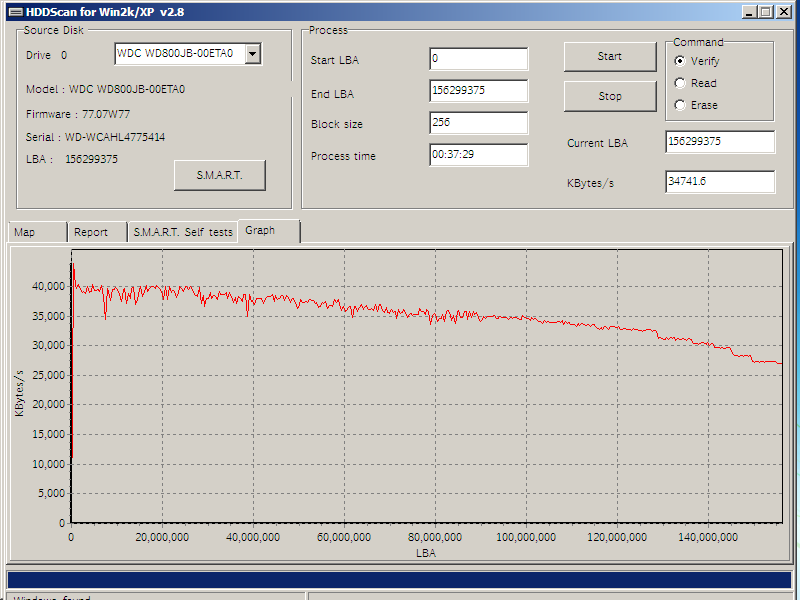Click the S.M.A.R.T. button
The width and height of the screenshot is (800, 600).
[x=219, y=175]
